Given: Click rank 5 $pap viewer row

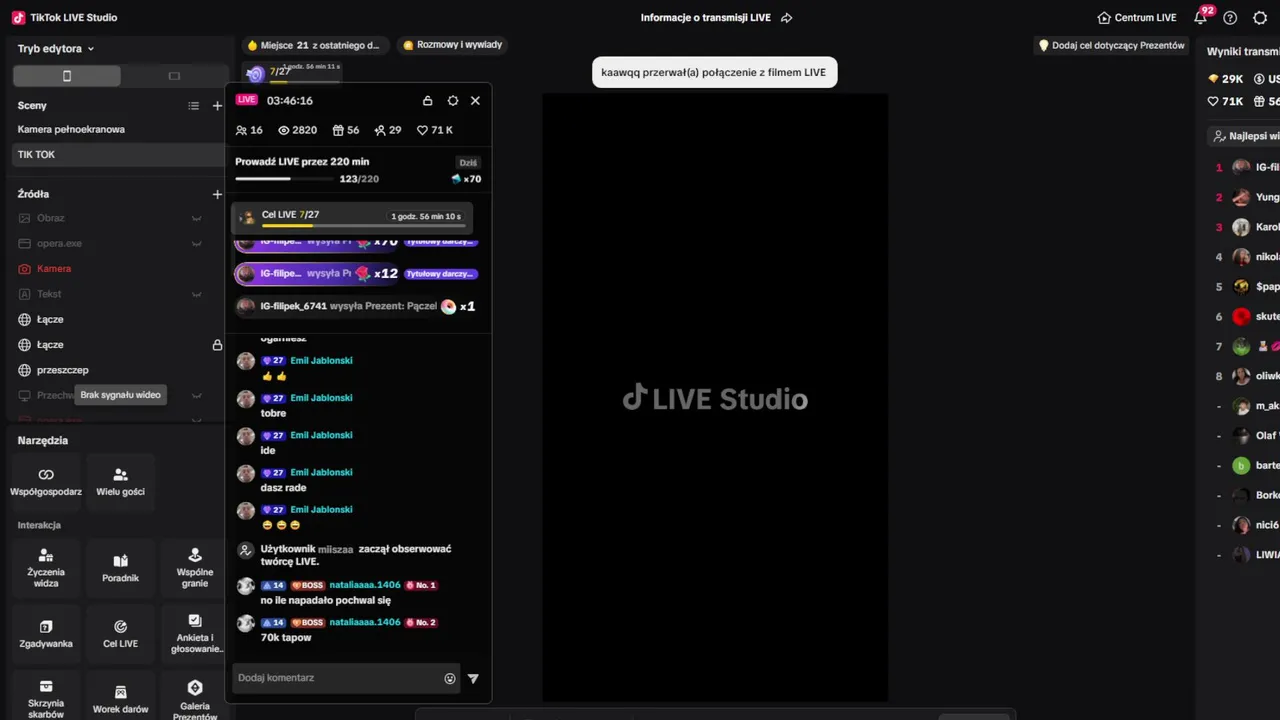Looking at the screenshot, I should coord(1248,286).
